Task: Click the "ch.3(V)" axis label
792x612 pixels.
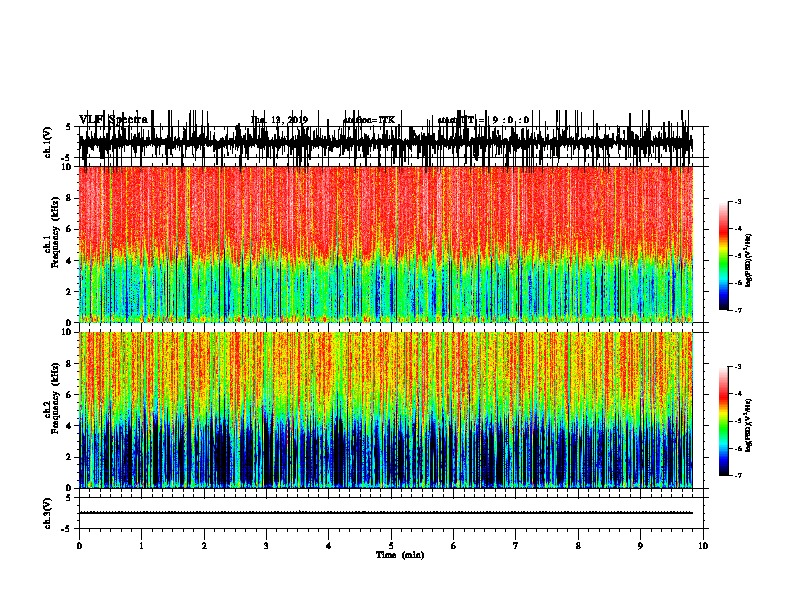Action: [x=47, y=513]
